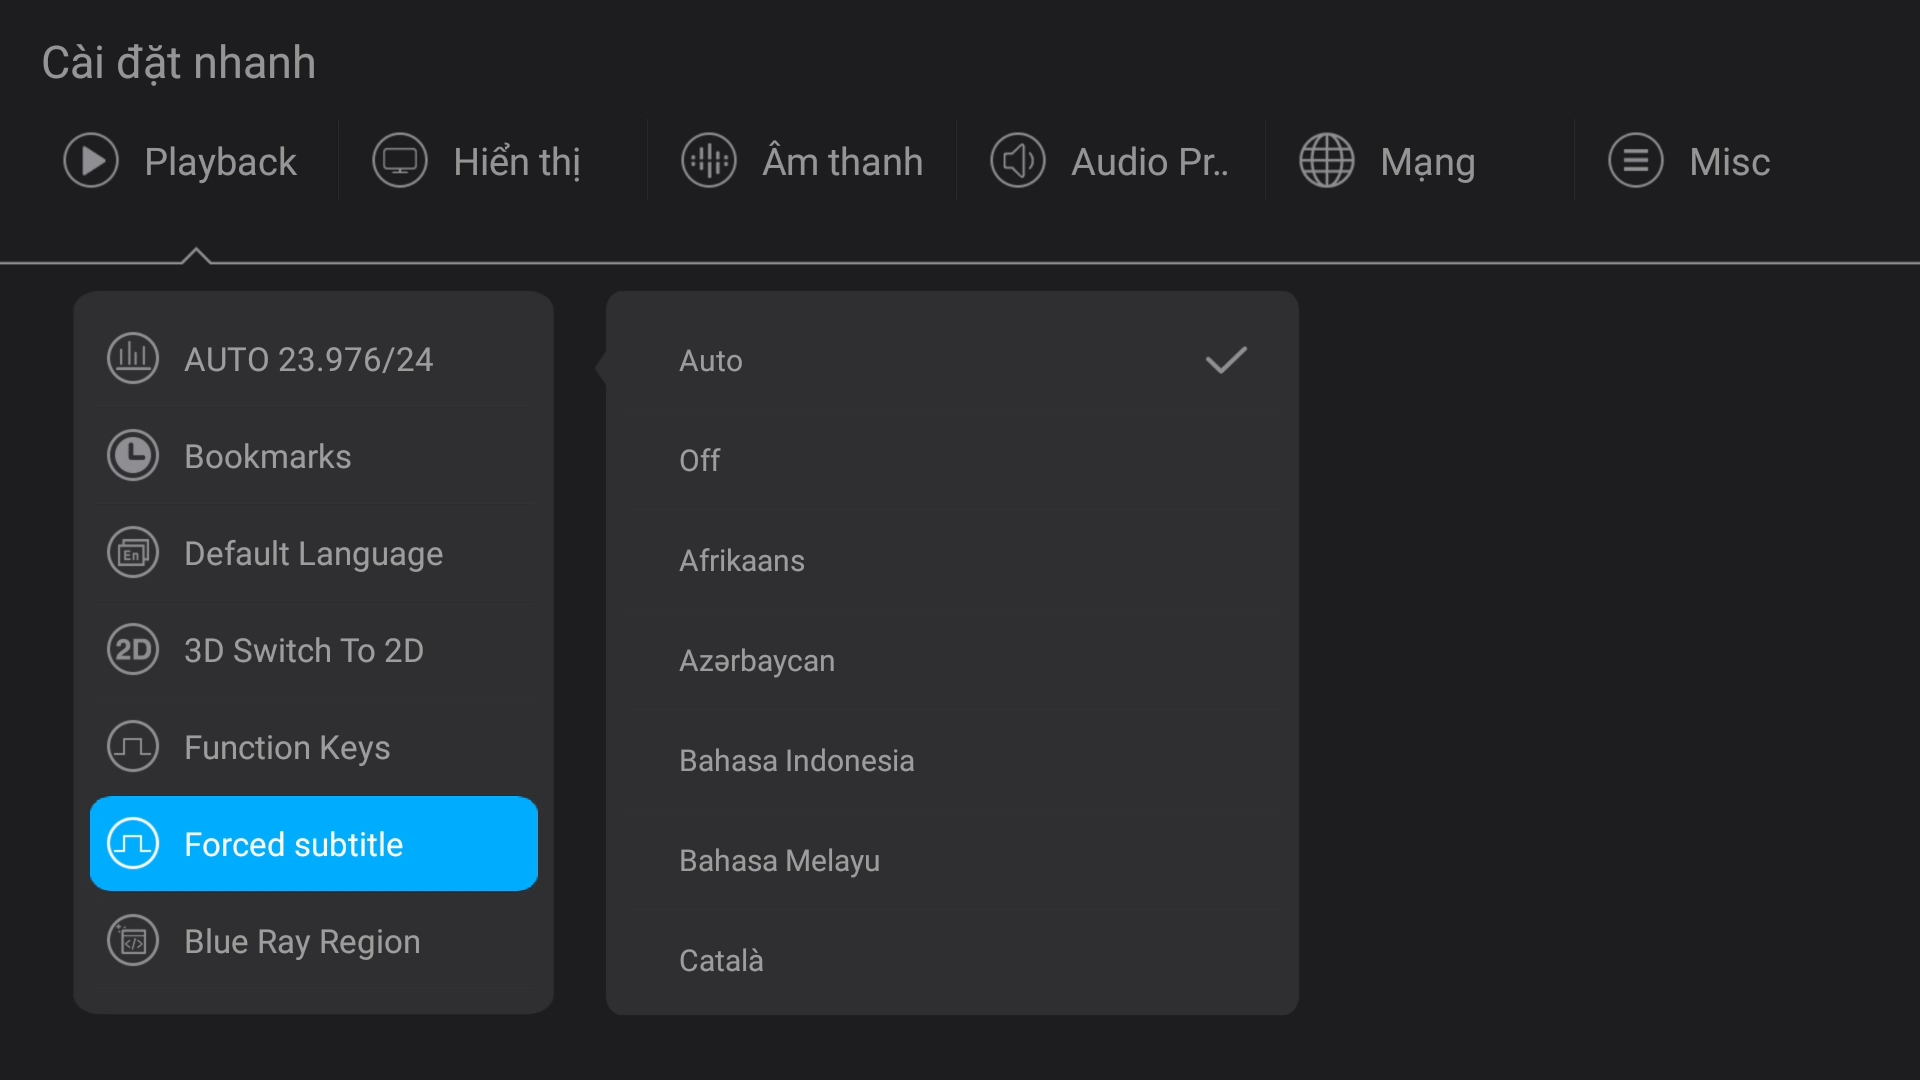The width and height of the screenshot is (1920, 1080).
Task: Click the Playback play-circle icon
Action: coord(91,161)
